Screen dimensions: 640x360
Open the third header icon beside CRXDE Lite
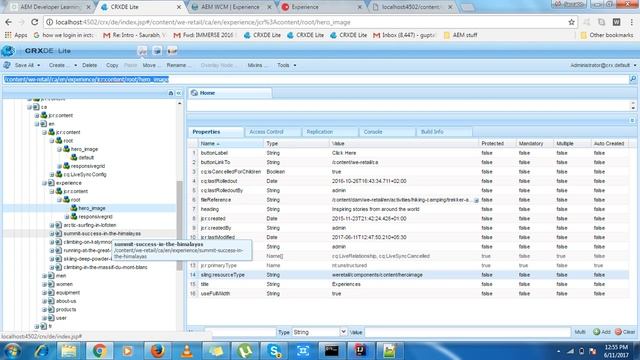[x=172, y=51]
